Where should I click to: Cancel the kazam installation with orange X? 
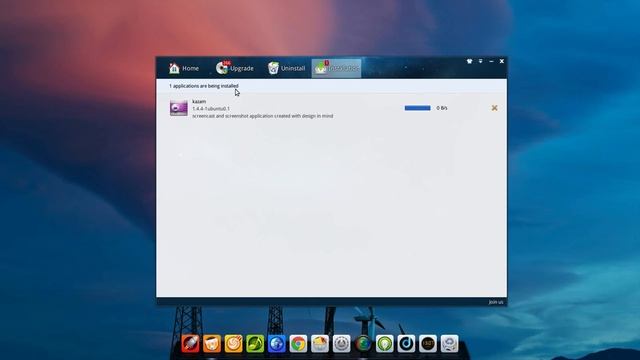tap(494, 108)
